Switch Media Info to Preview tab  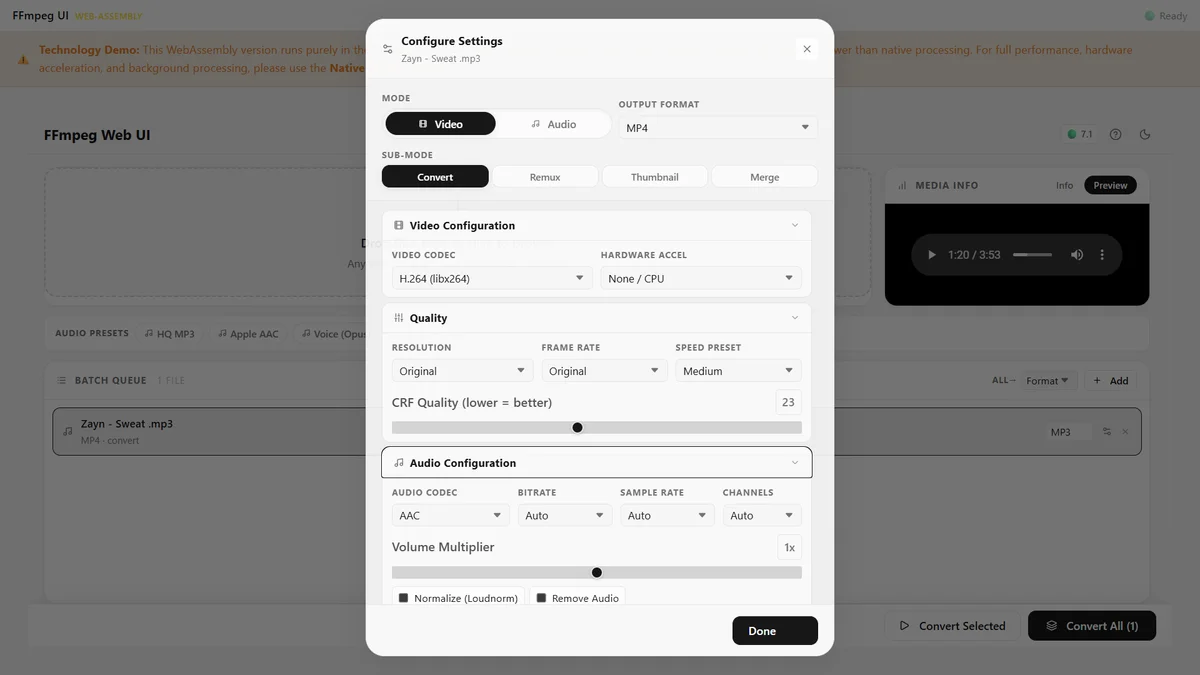tap(1110, 185)
